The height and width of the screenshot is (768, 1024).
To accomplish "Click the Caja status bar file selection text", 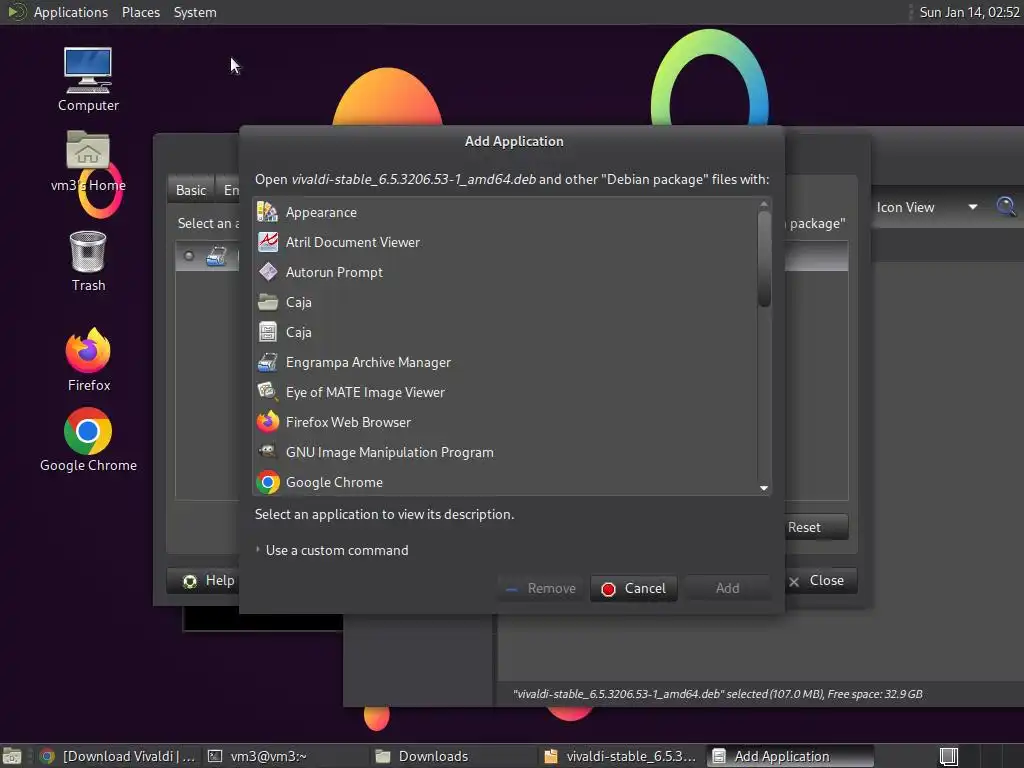I will tap(718, 694).
